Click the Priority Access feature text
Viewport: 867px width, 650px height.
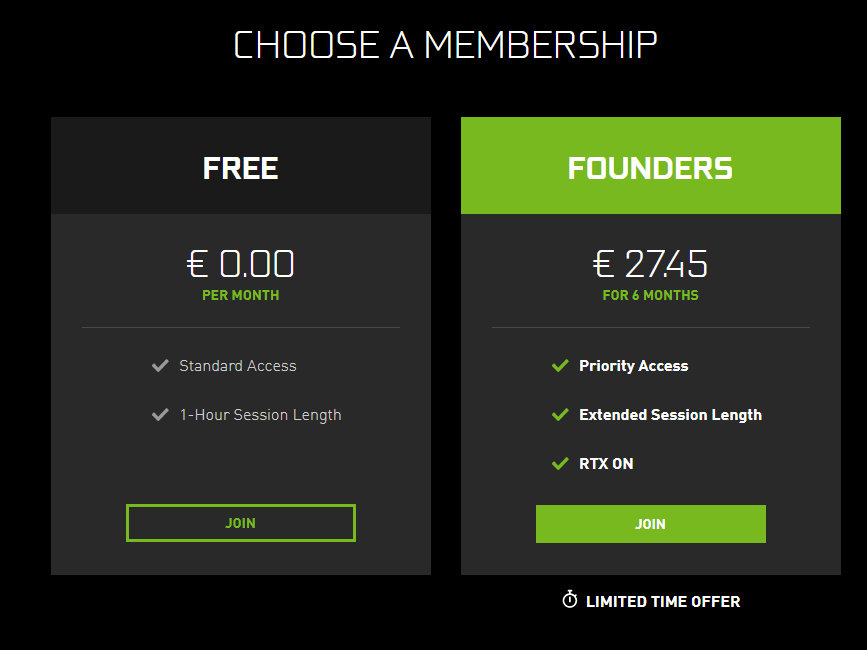[x=634, y=366]
